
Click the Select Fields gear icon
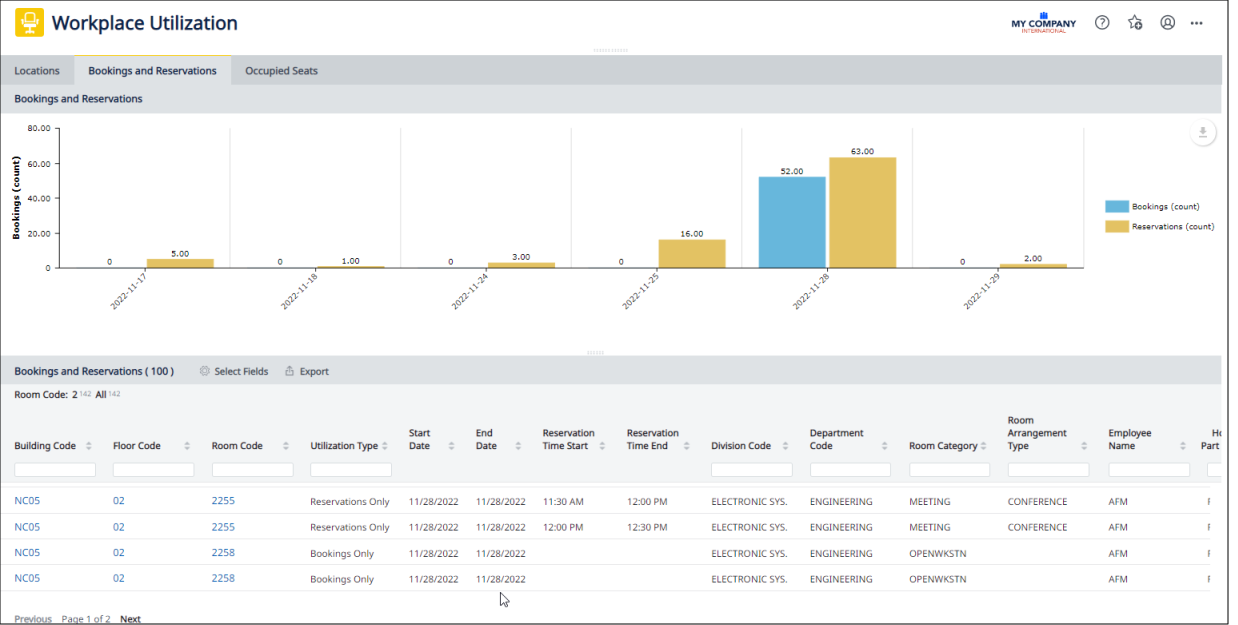point(205,371)
